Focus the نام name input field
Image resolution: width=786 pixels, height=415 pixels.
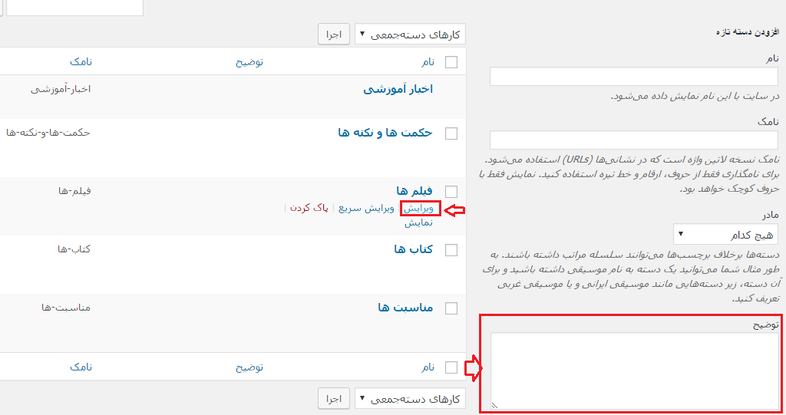(x=634, y=77)
